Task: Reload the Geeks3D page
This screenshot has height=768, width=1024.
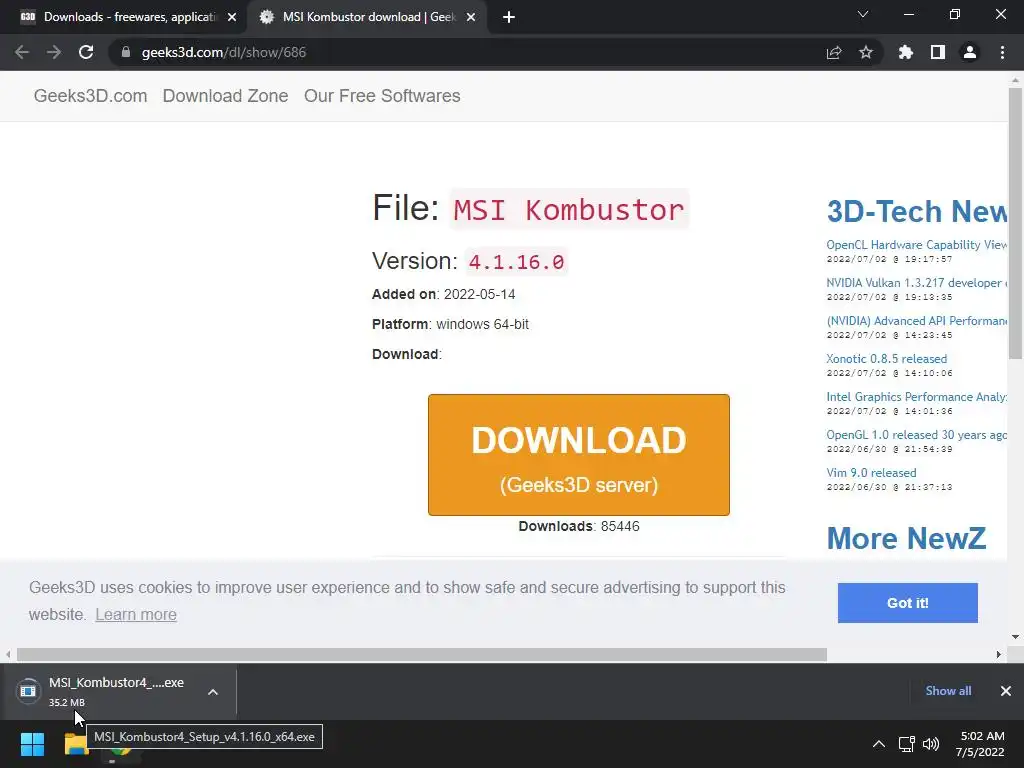Action: (86, 52)
